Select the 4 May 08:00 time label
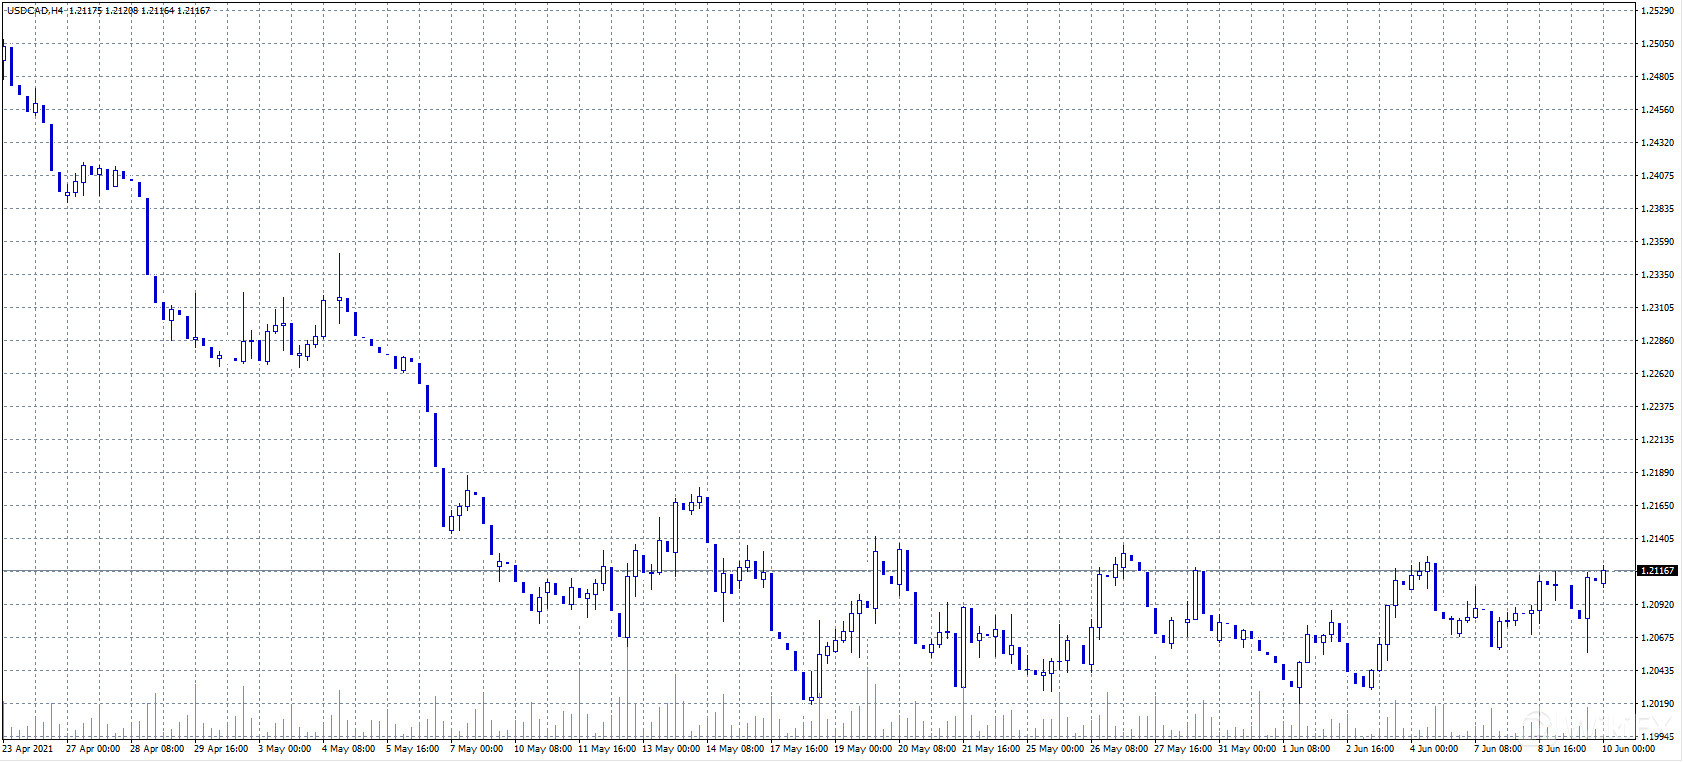Viewport: 1683px width, 762px height. (x=348, y=749)
